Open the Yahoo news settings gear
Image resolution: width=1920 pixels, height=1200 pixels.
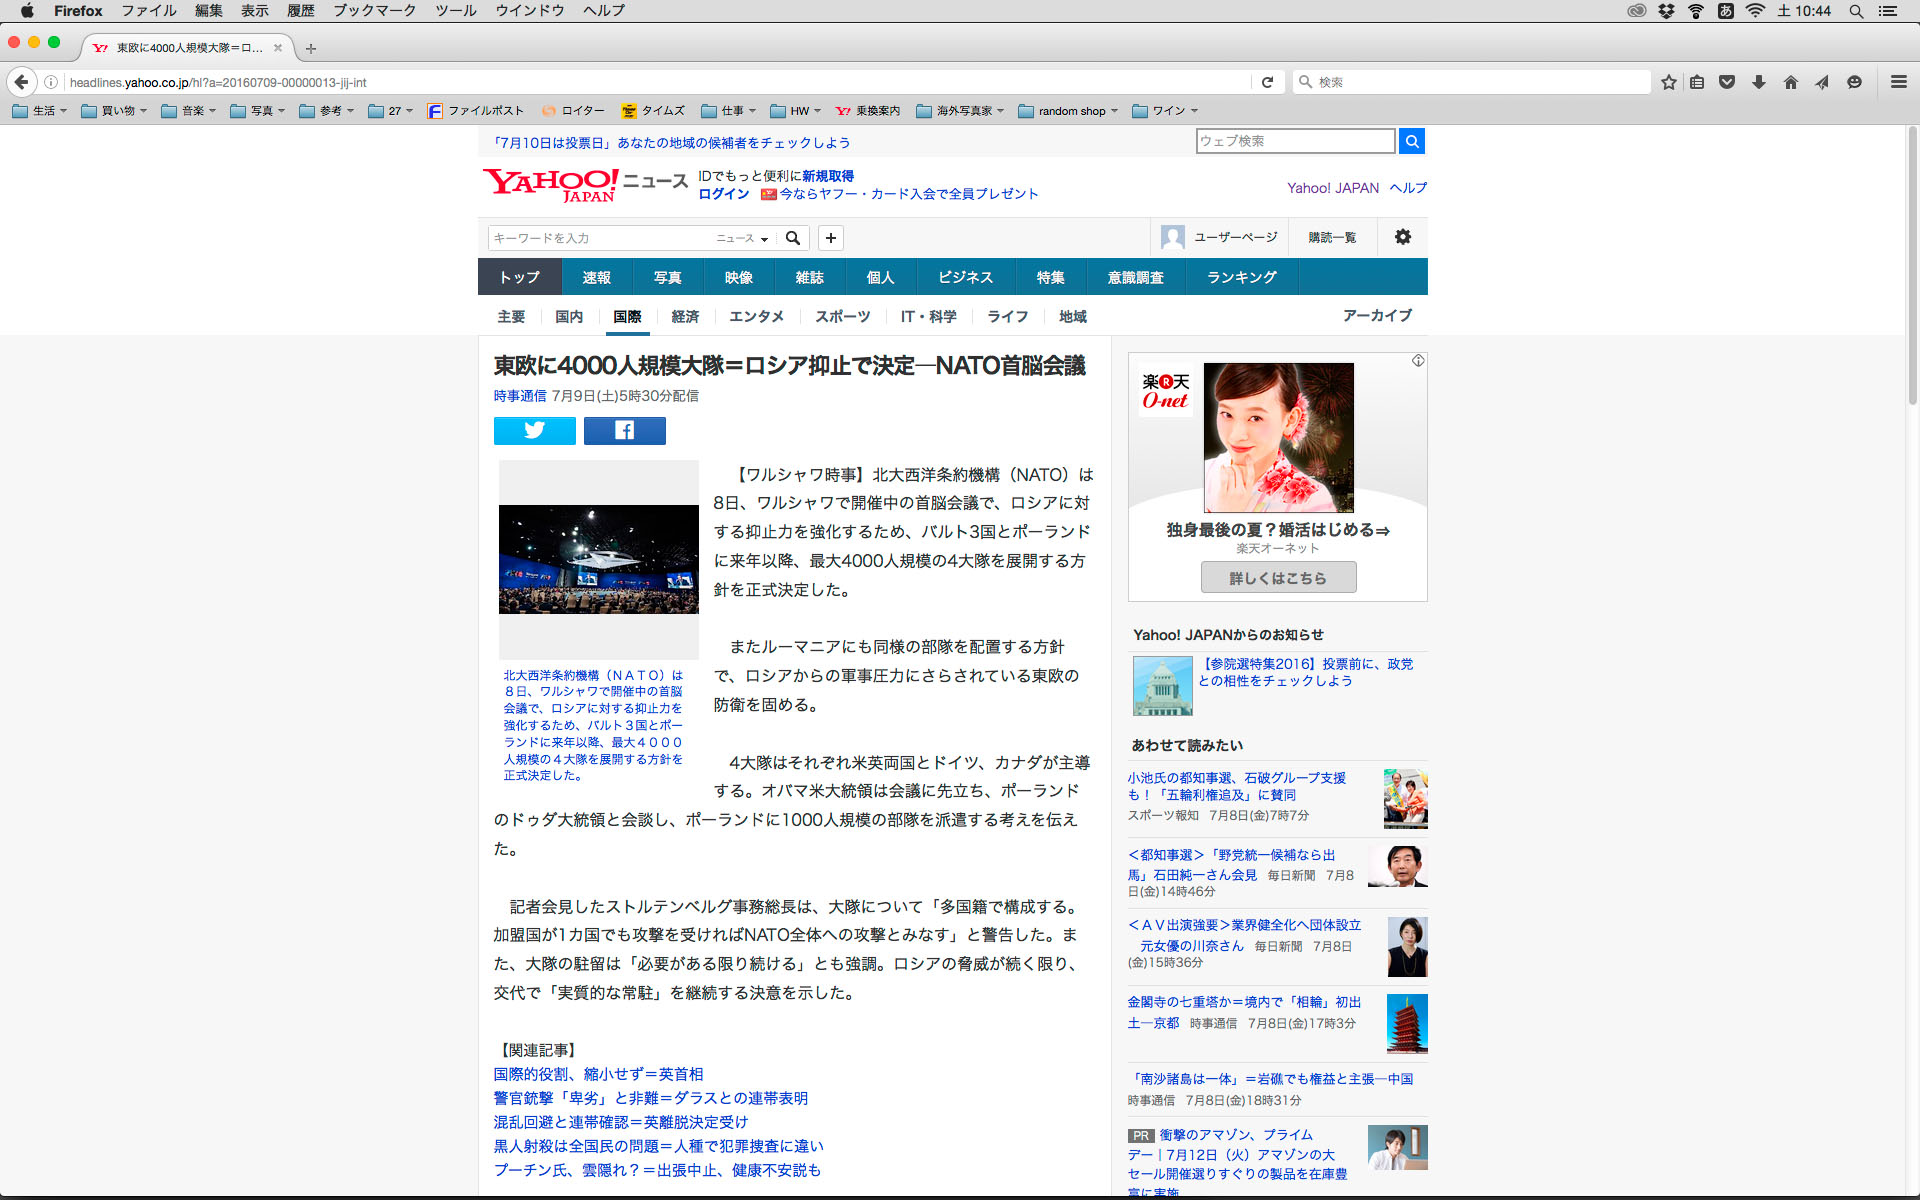(1402, 237)
